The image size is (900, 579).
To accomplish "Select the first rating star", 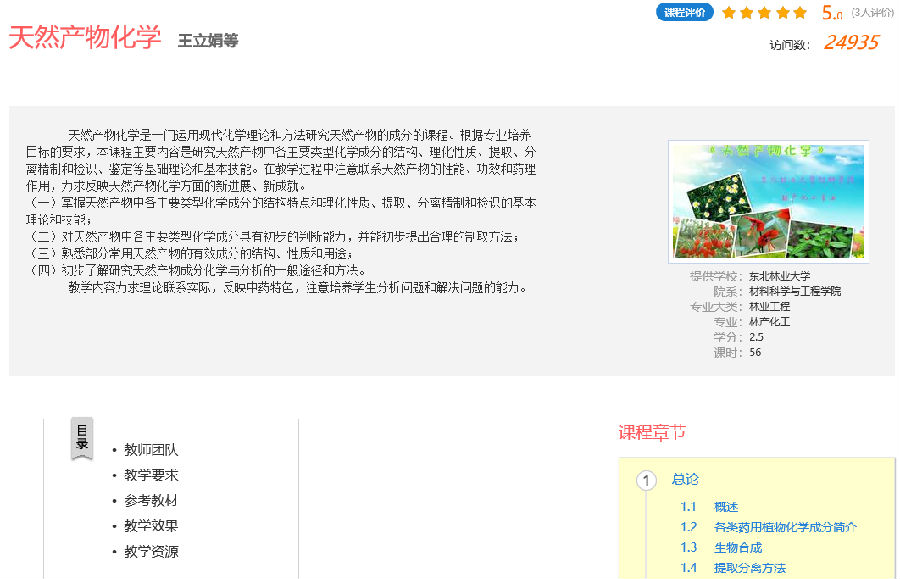I will click(729, 13).
